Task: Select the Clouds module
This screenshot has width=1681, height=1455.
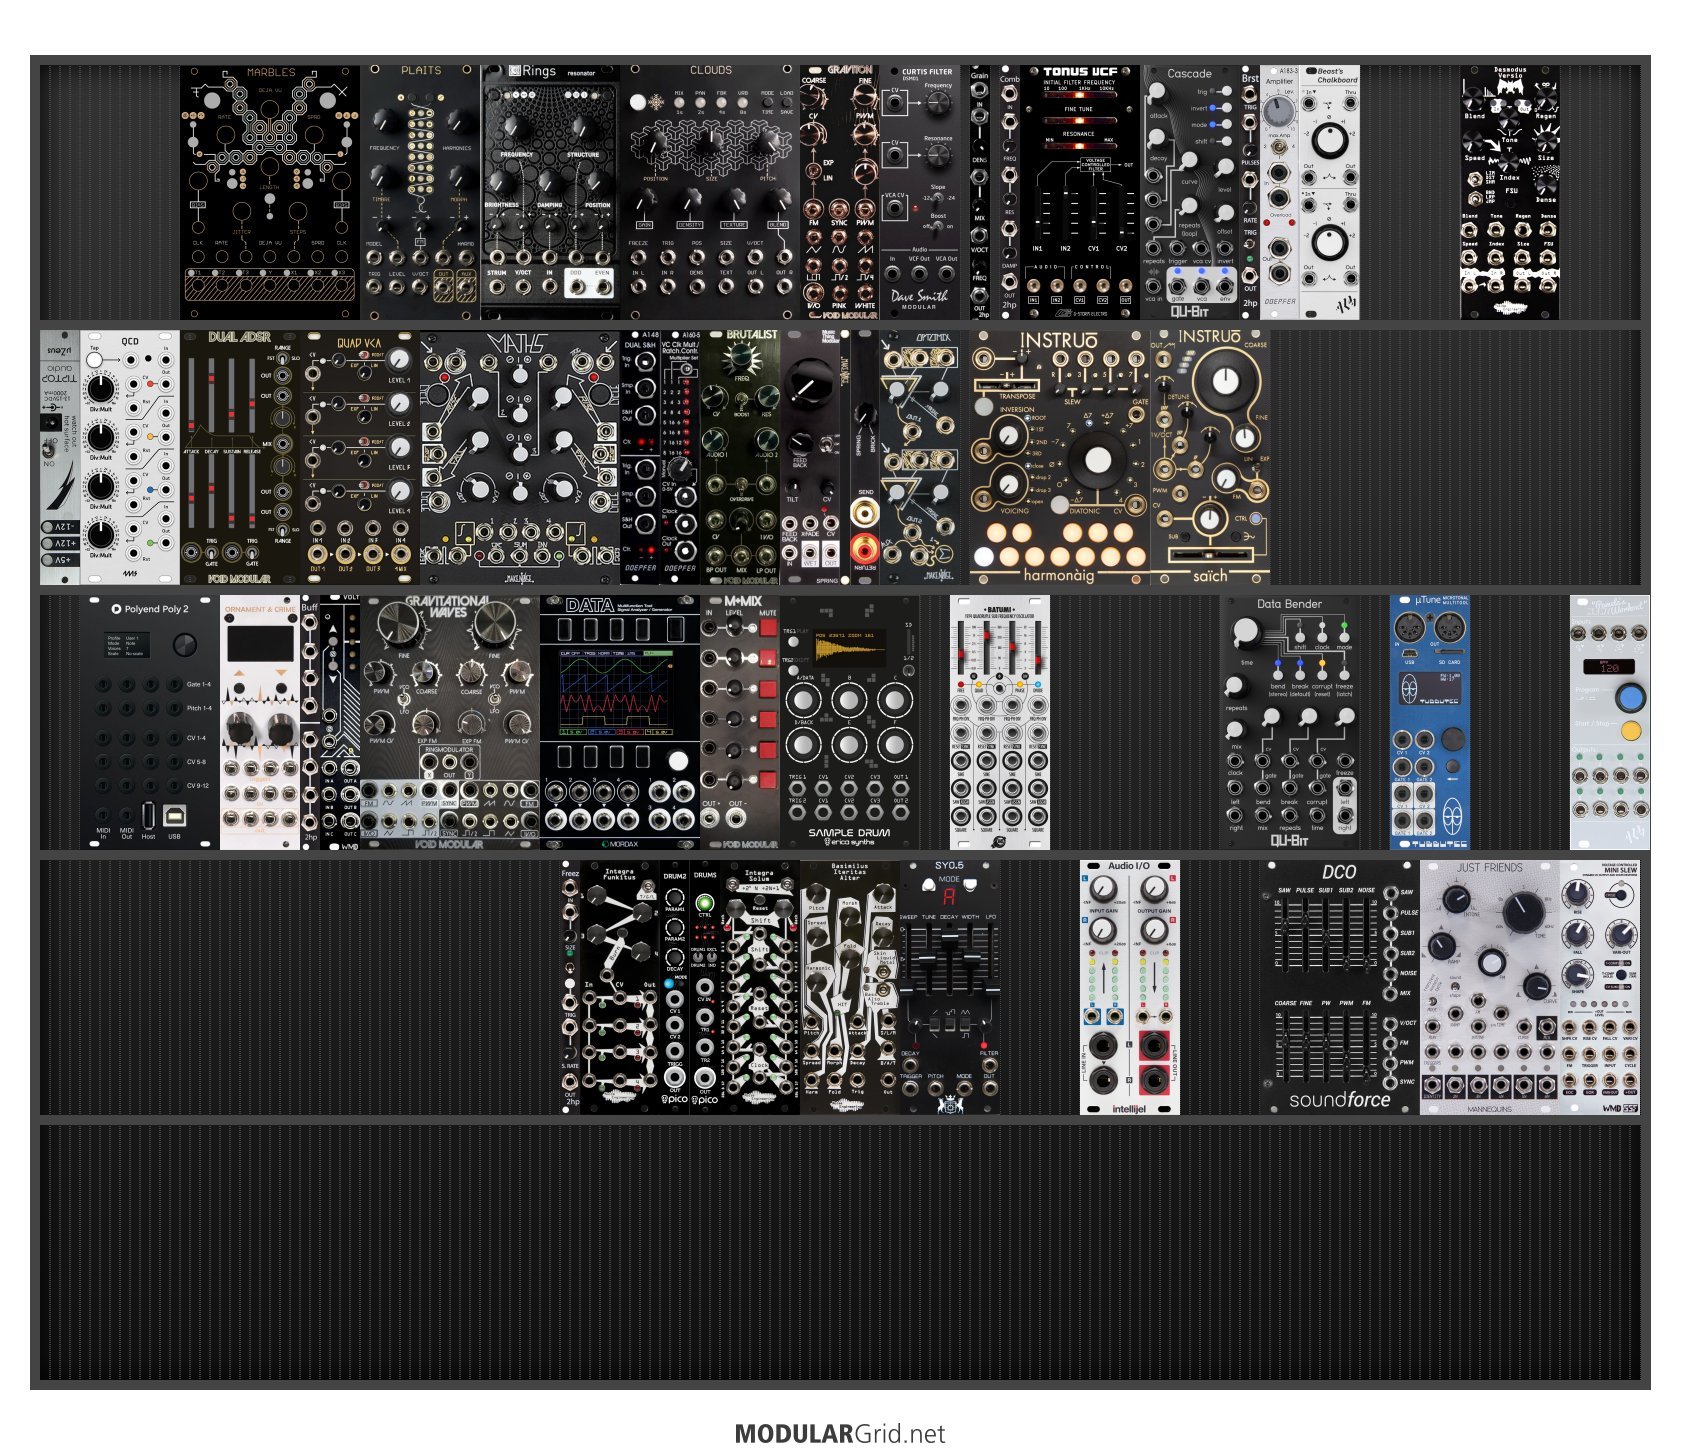Action: pyautogui.click(x=710, y=192)
